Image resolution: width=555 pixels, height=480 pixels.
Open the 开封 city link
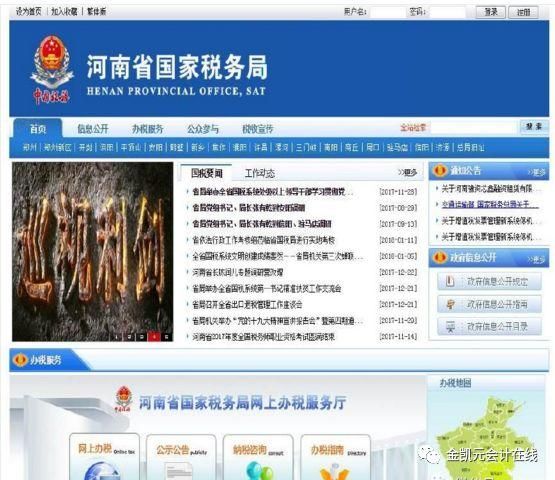tap(86, 147)
